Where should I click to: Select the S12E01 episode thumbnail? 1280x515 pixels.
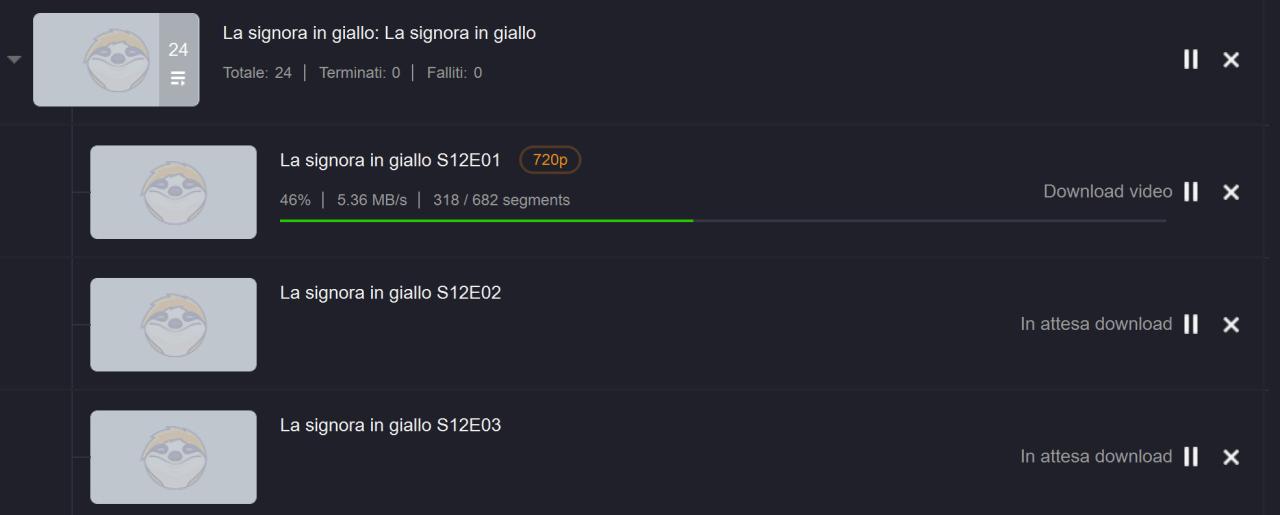(173, 192)
